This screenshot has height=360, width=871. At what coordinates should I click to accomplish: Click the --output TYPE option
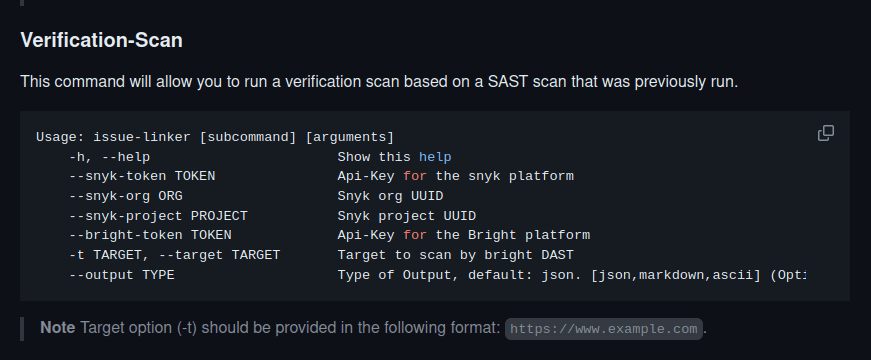[x=122, y=275]
